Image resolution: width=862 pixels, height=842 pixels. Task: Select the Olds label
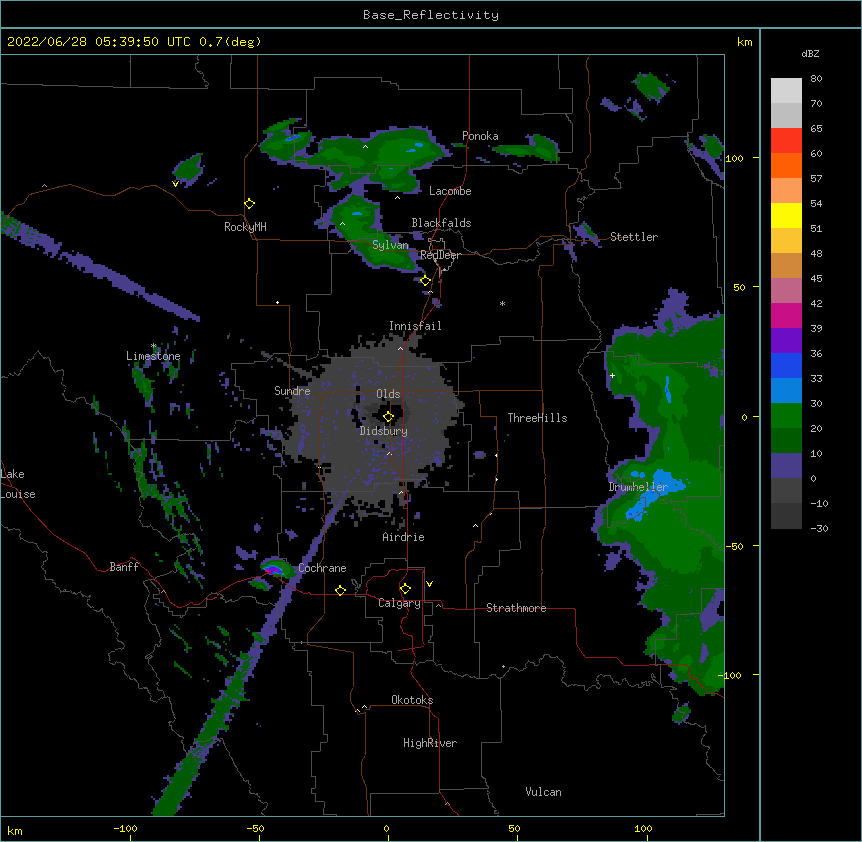coord(388,394)
